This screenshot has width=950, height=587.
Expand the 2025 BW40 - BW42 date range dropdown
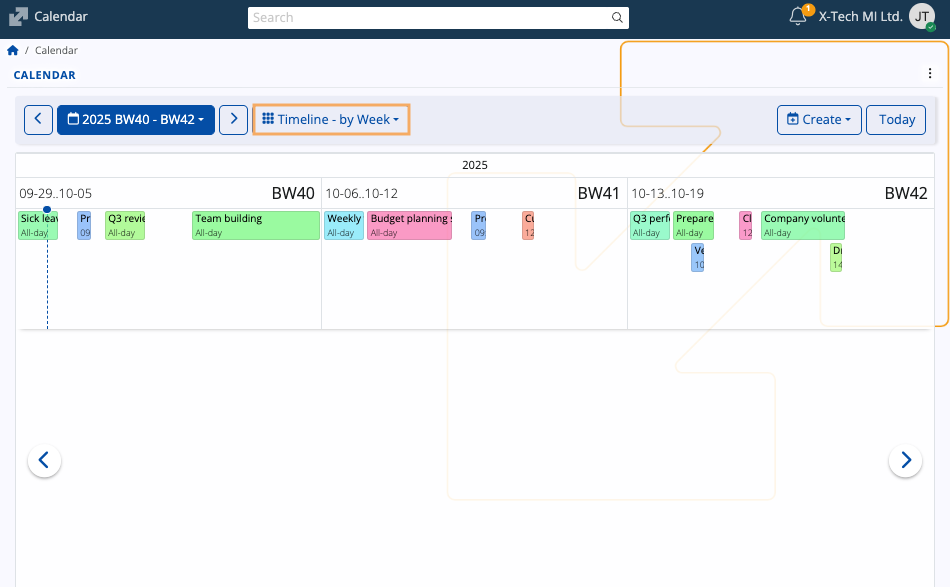136,119
